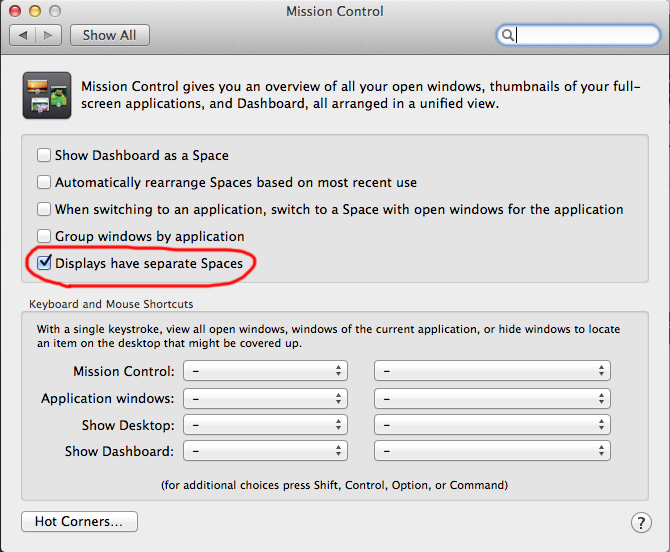Open Application windows keyboard shortcut dropdown
The image size is (670, 552).
265,399
